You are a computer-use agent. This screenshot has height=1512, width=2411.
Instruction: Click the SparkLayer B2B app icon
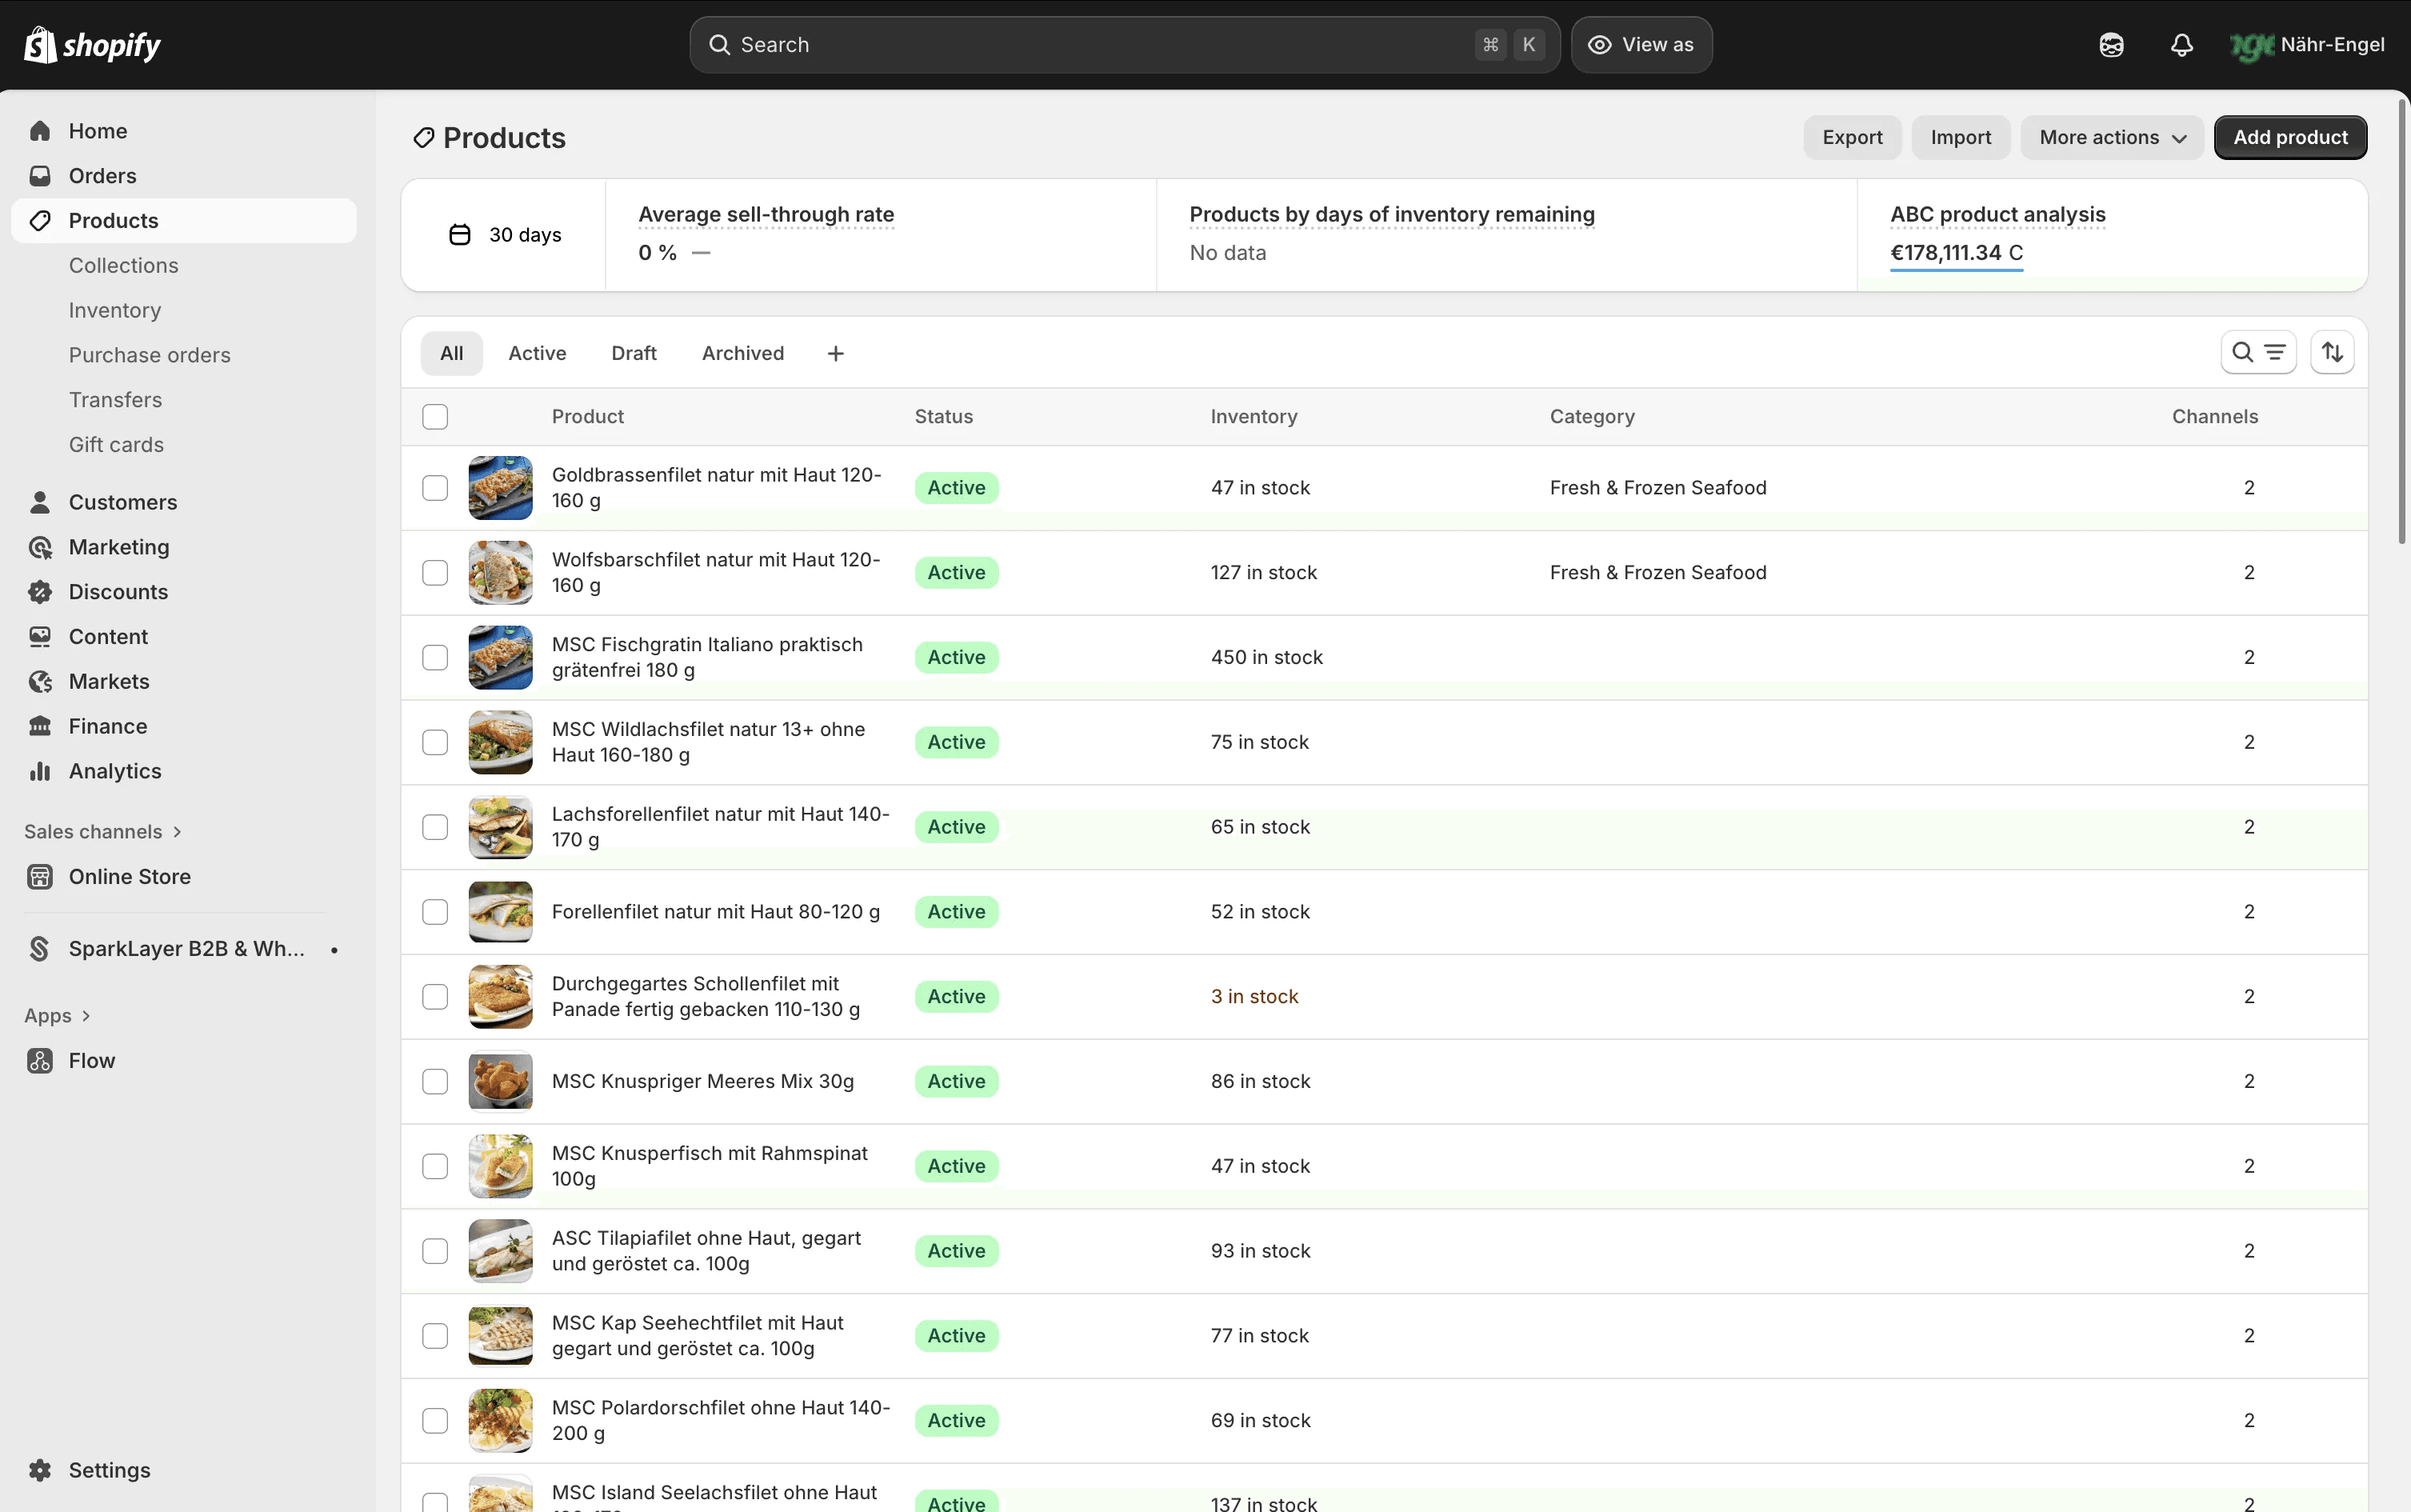[40, 949]
